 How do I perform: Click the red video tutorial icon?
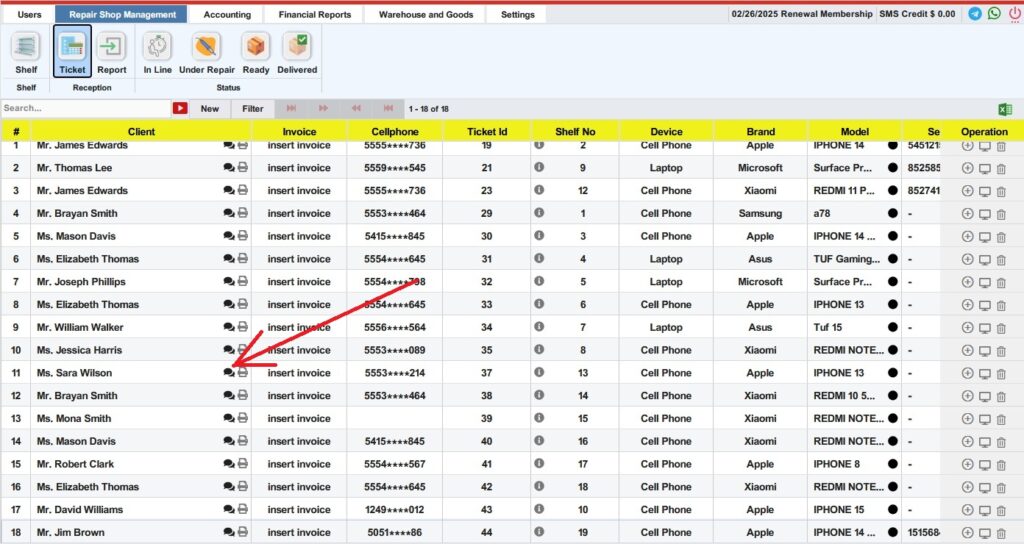click(180, 108)
